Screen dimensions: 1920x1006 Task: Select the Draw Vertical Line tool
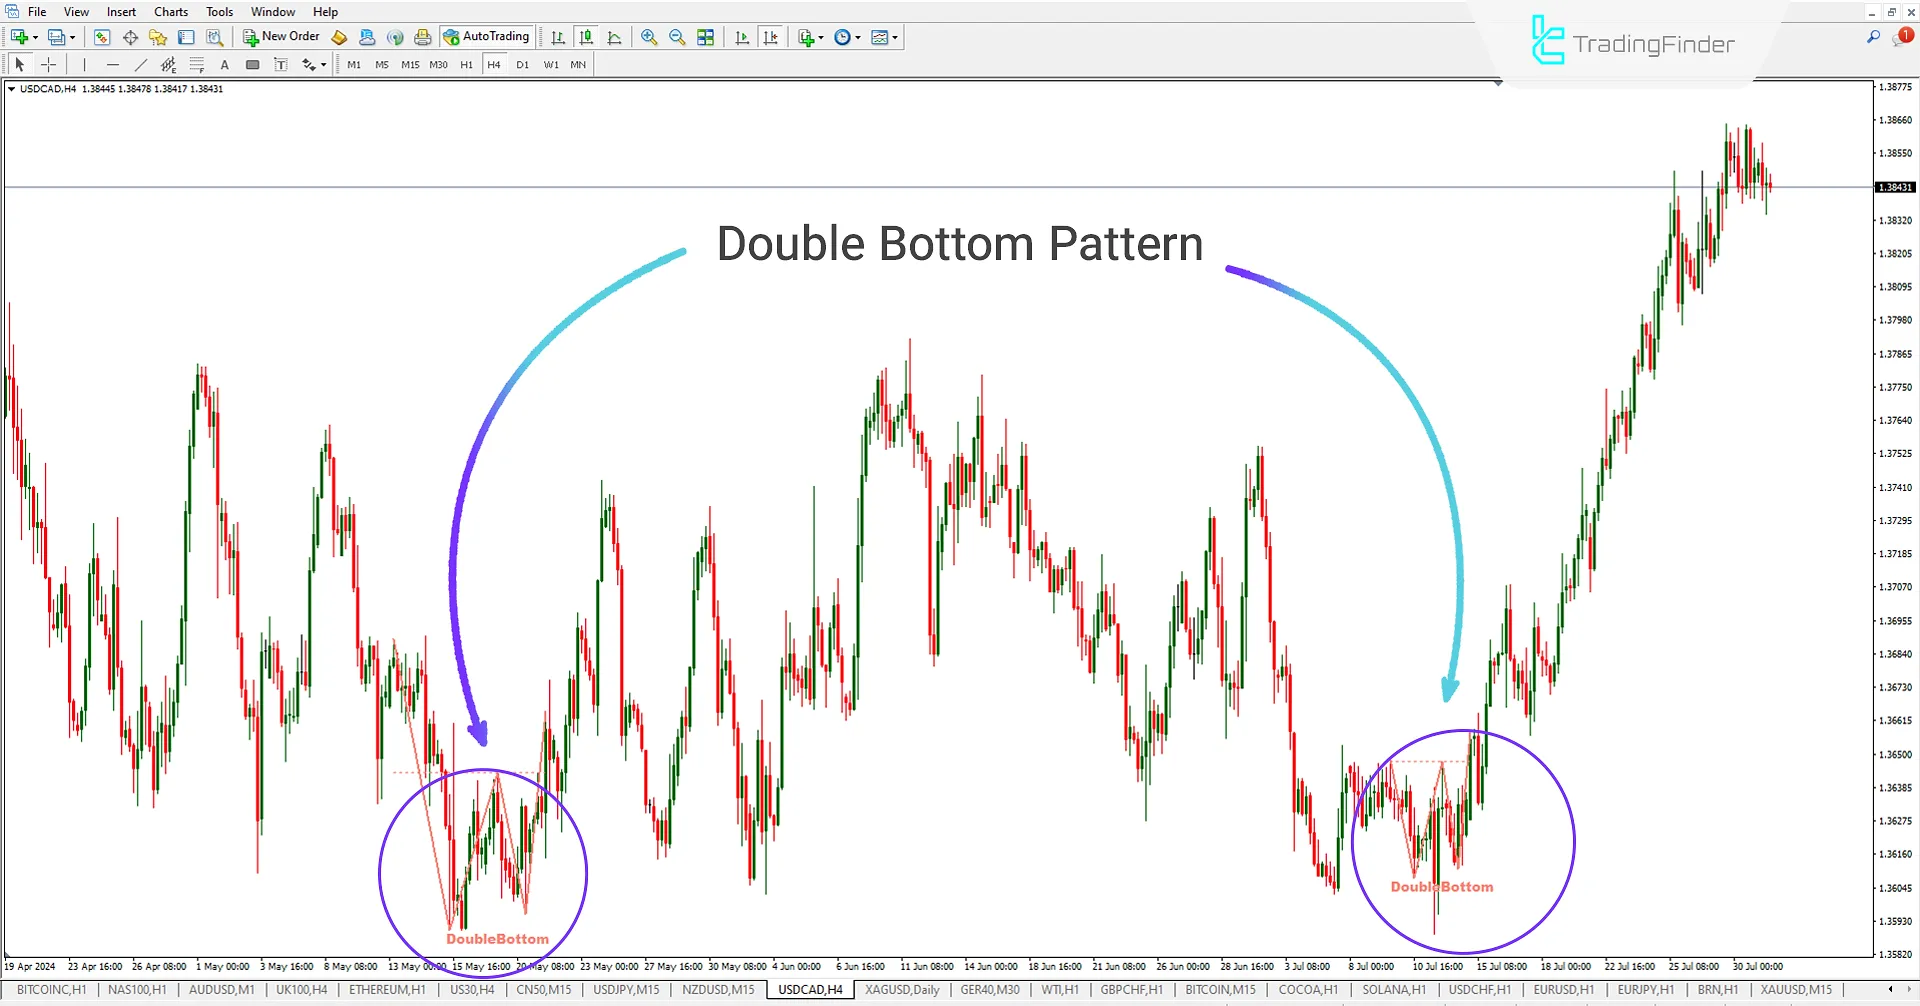[x=84, y=64]
